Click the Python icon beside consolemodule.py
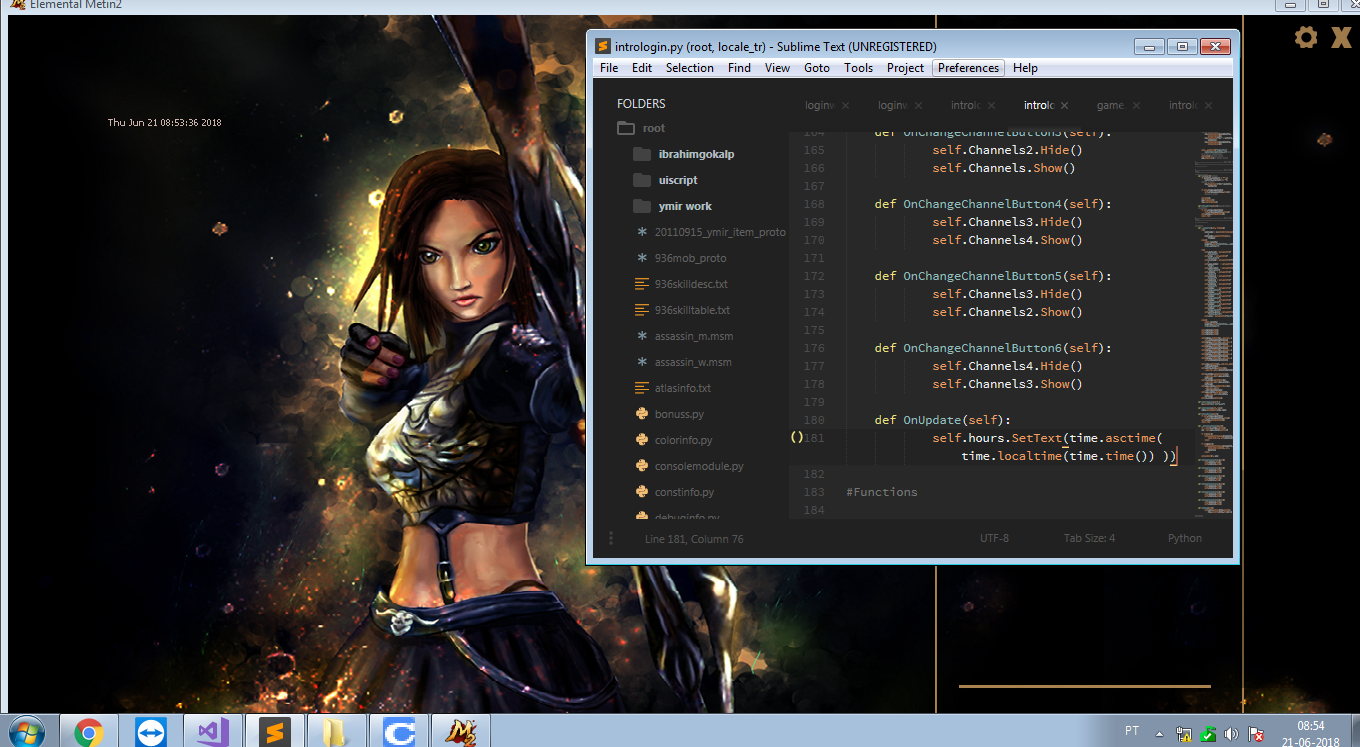 [x=642, y=466]
